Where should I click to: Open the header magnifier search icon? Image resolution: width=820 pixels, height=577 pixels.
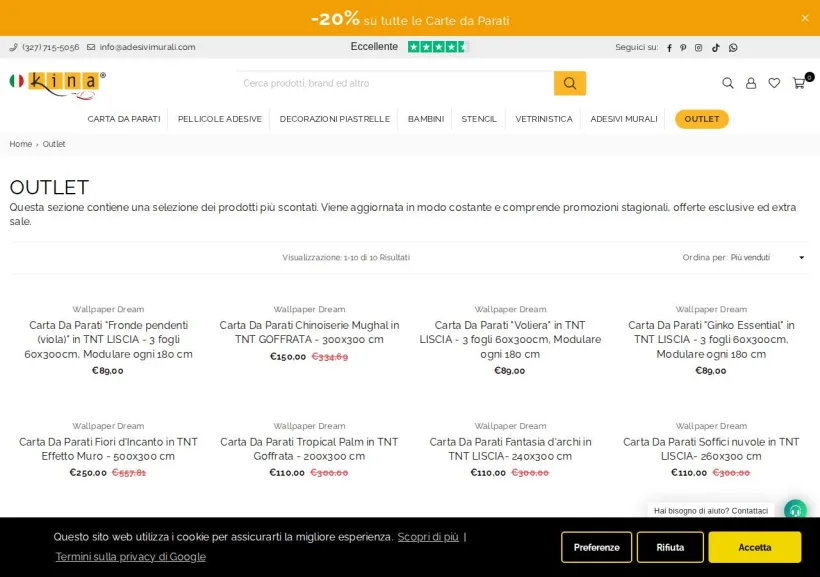727,83
